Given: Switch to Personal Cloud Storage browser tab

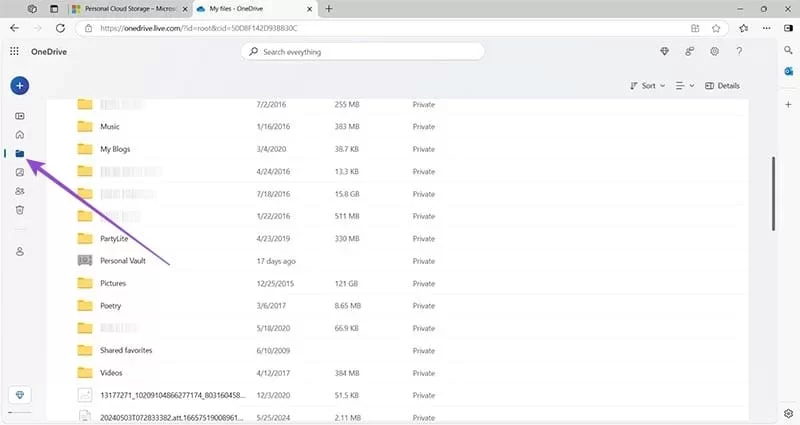Looking at the screenshot, I should pyautogui.click(x=126, y=8).
